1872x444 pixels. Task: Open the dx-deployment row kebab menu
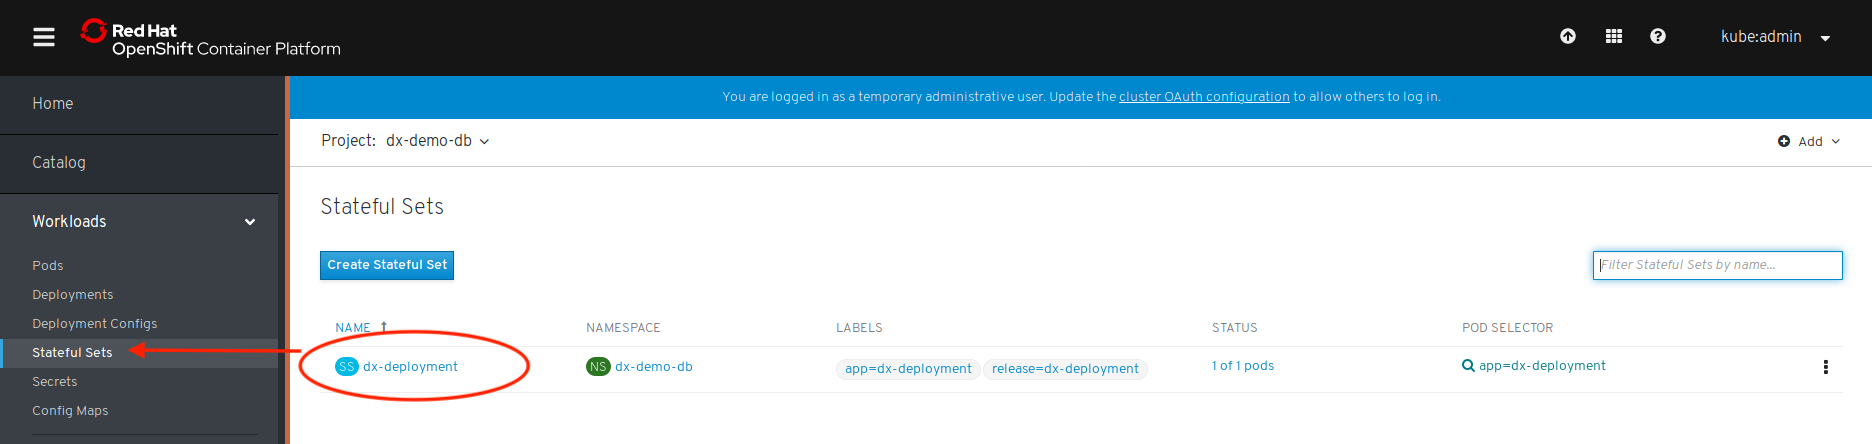pos(1826,367)
